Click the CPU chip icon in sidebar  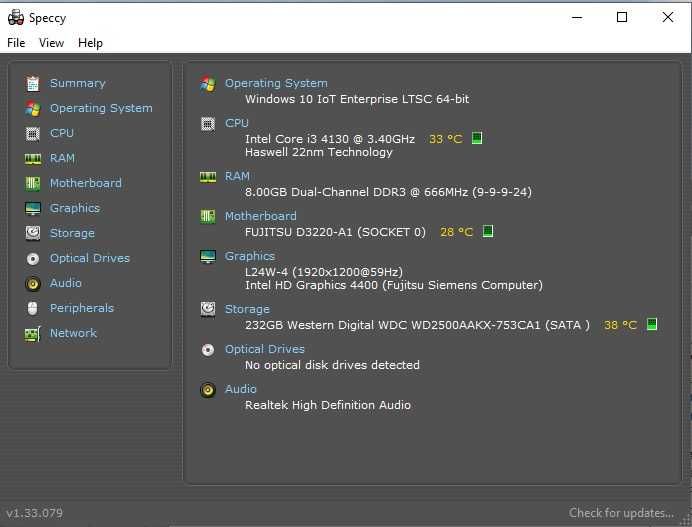(x=33, y=133)
